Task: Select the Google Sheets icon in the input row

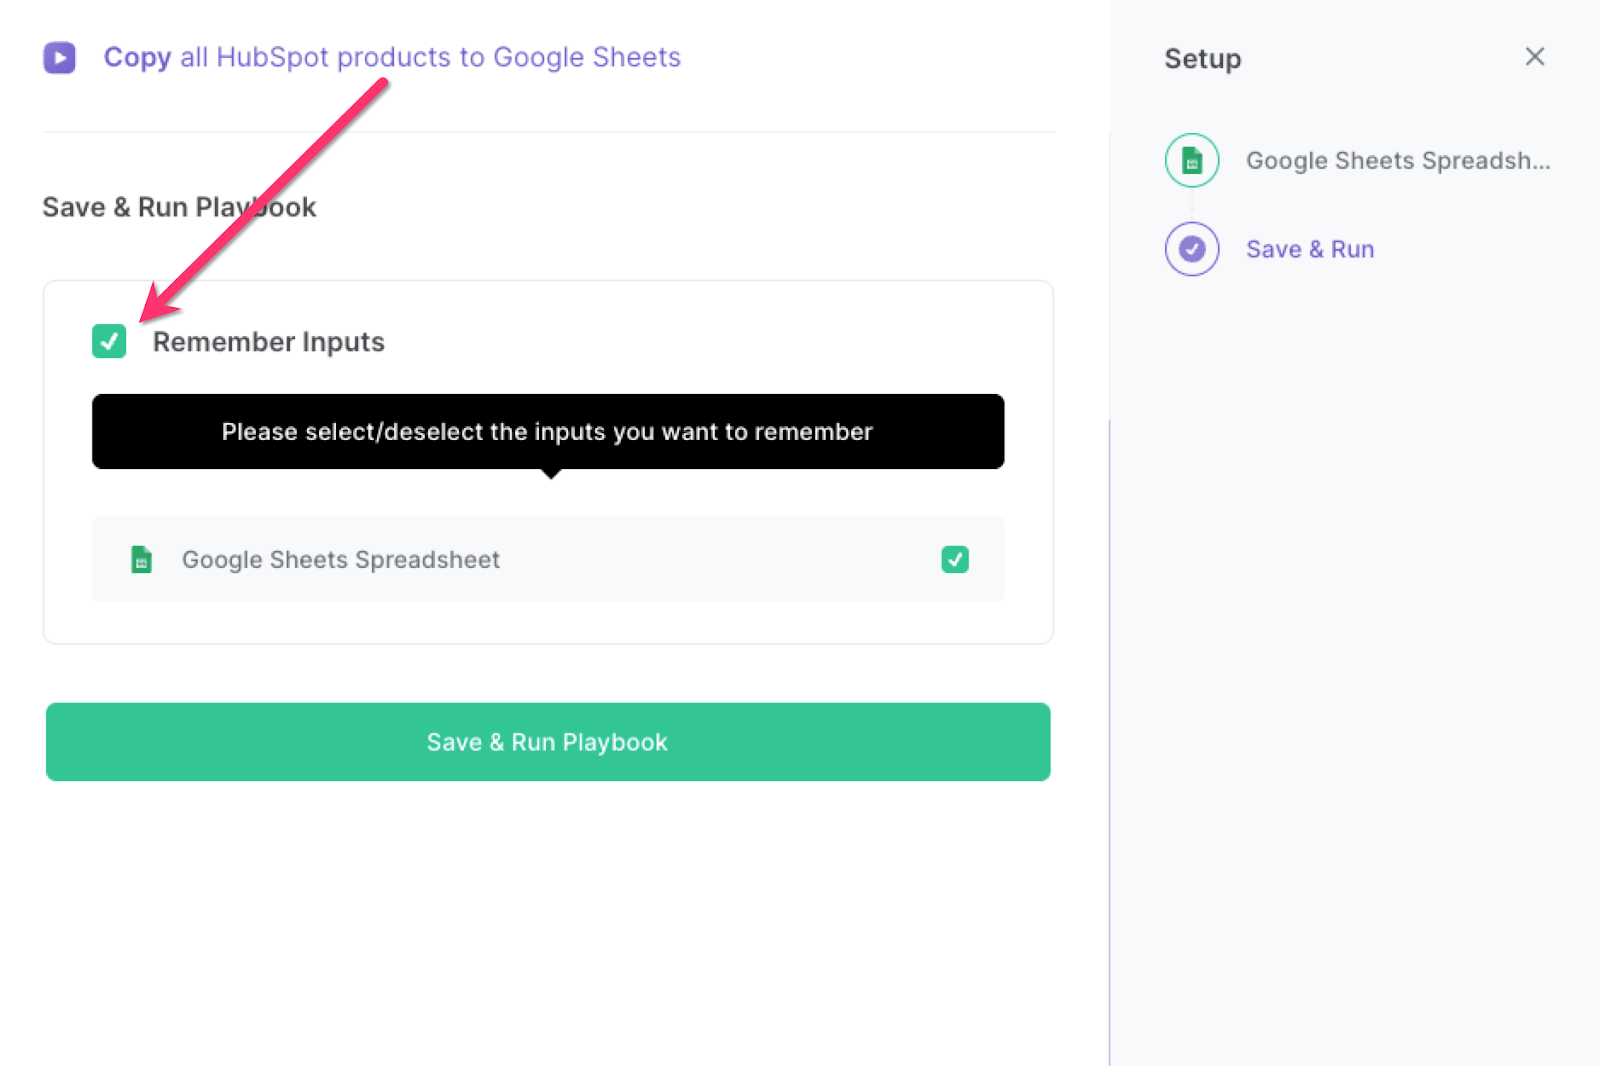Action: pos(141,560)
